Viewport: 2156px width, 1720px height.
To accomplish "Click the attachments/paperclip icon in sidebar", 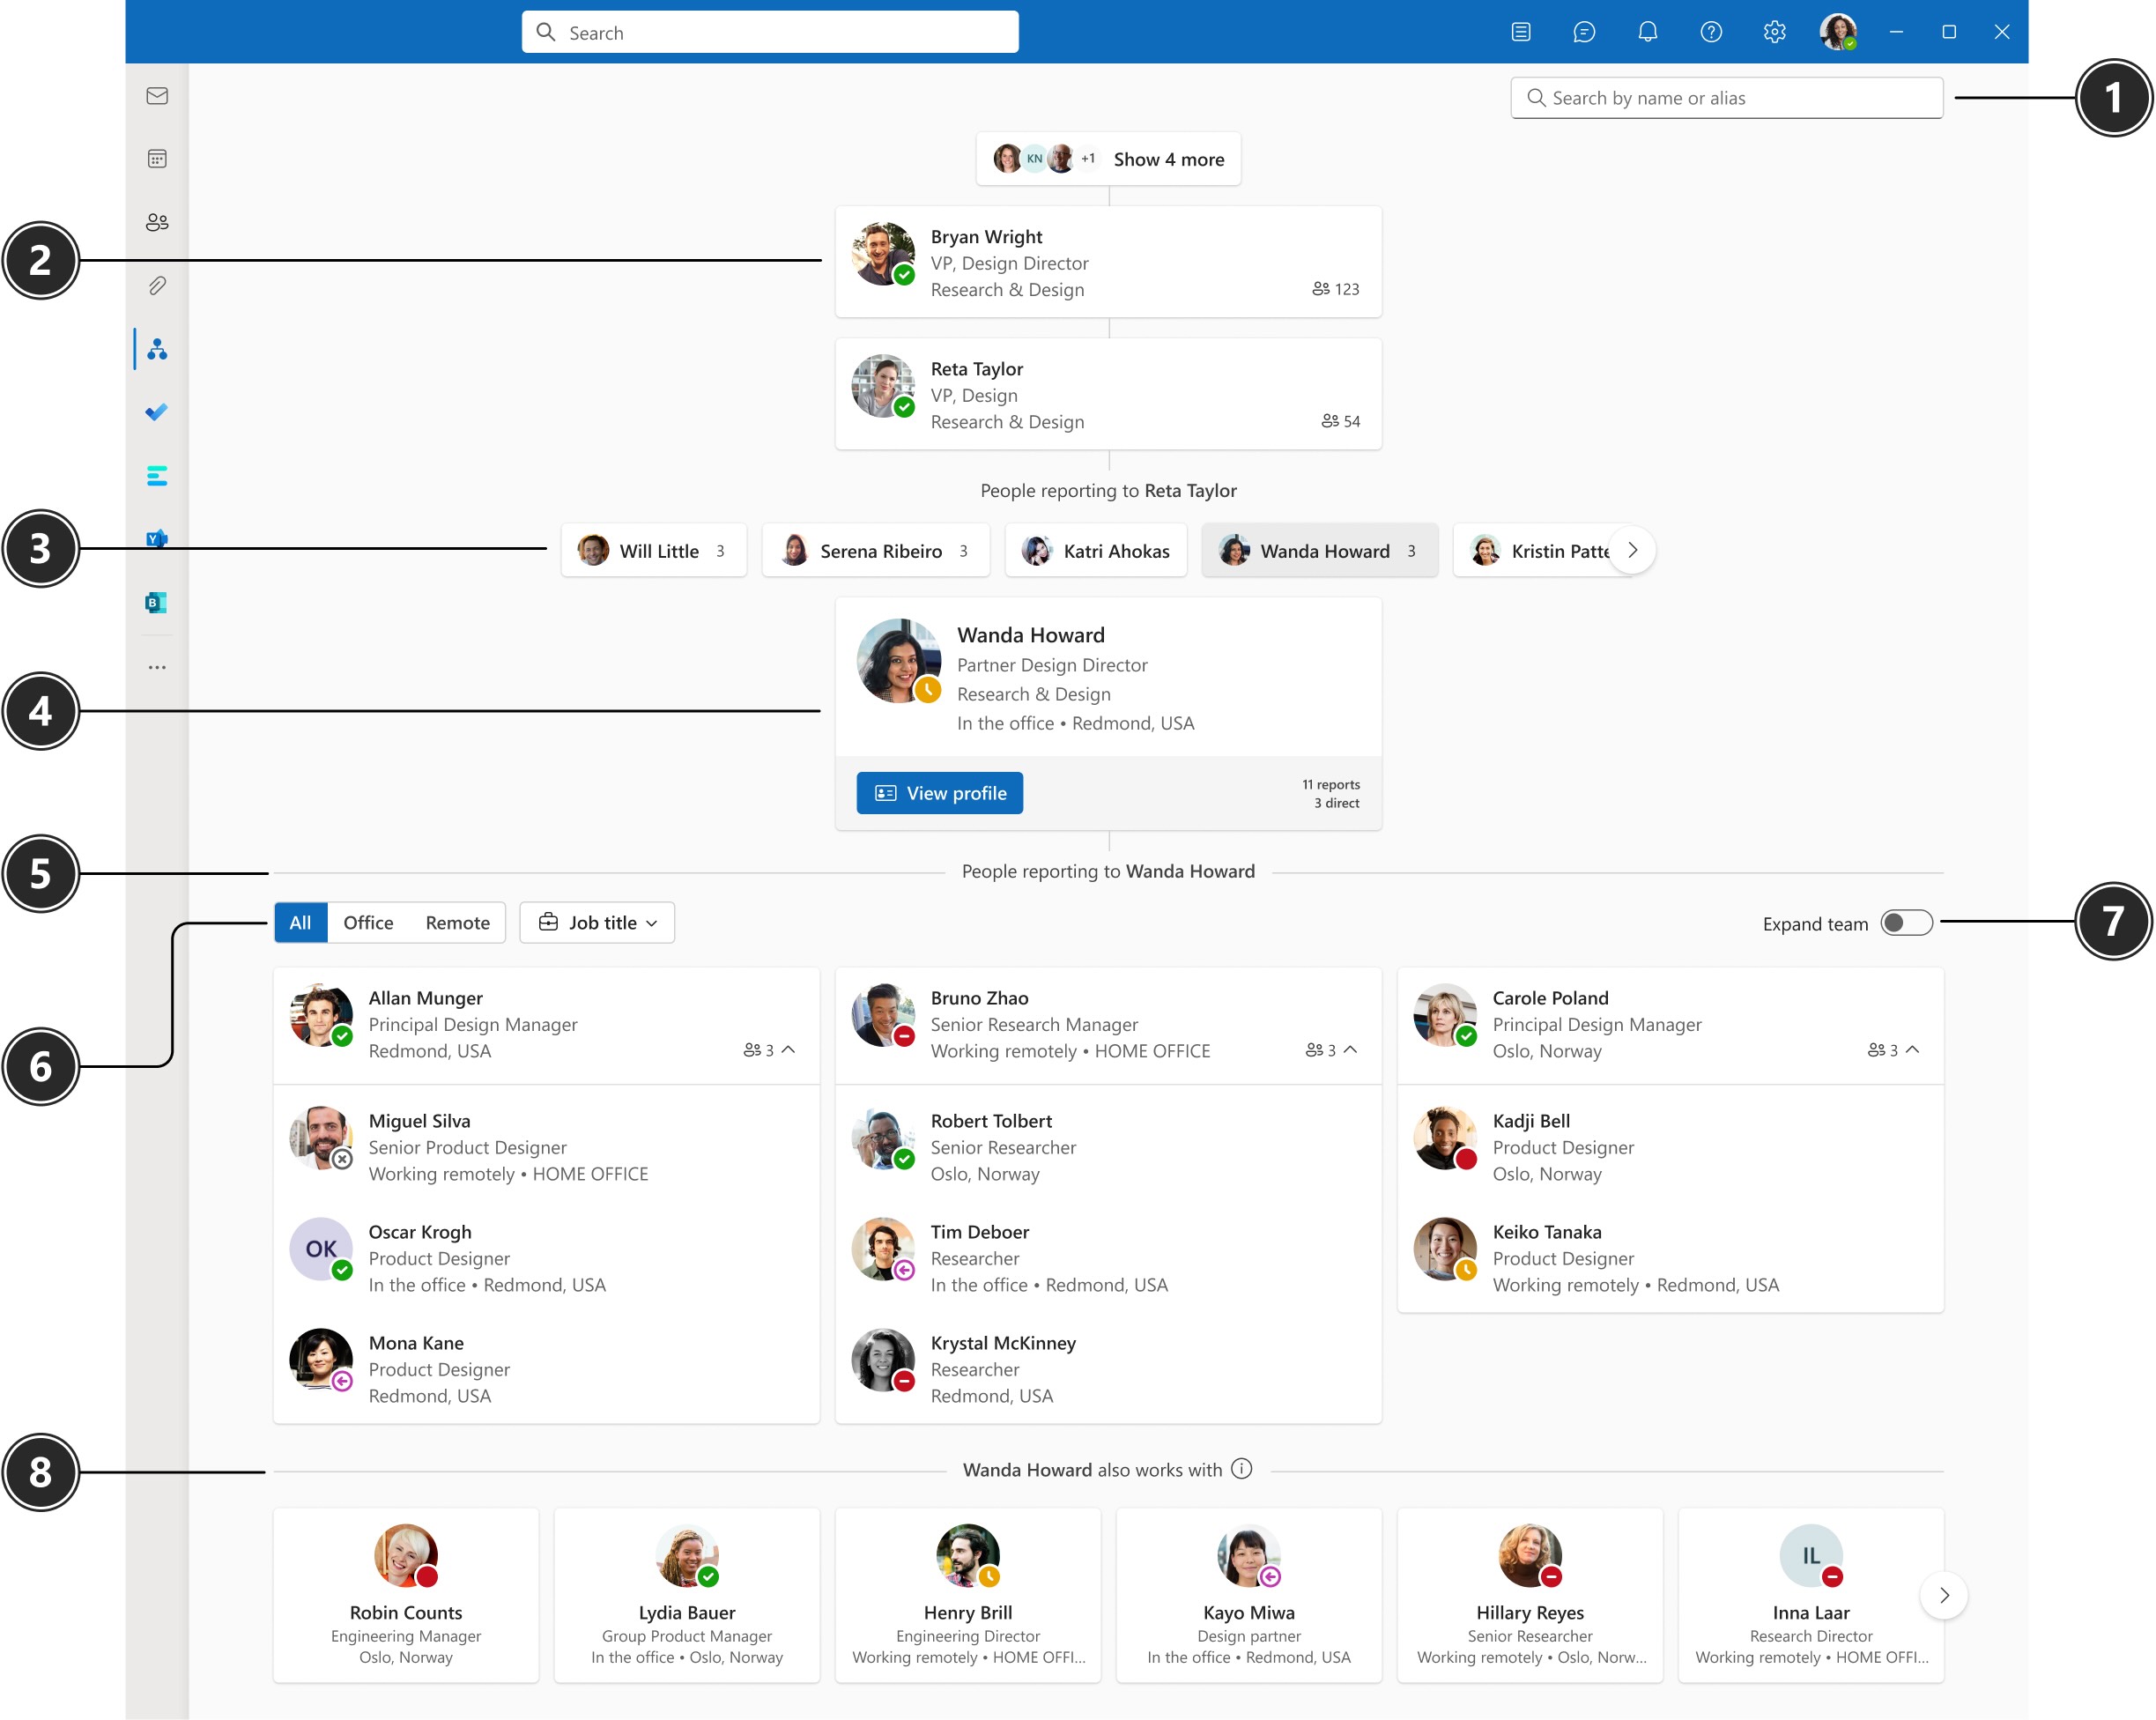I will click(158, 285).
